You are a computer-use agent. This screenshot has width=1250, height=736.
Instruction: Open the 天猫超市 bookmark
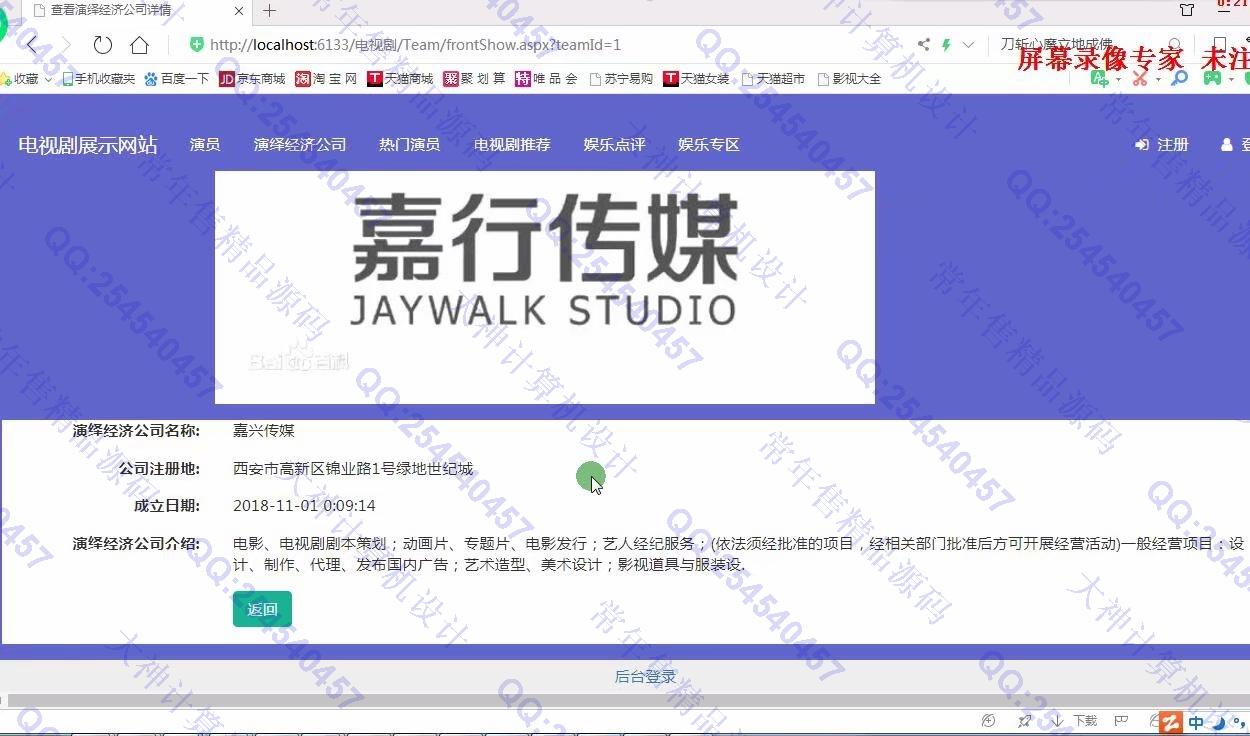coord(772,79)
